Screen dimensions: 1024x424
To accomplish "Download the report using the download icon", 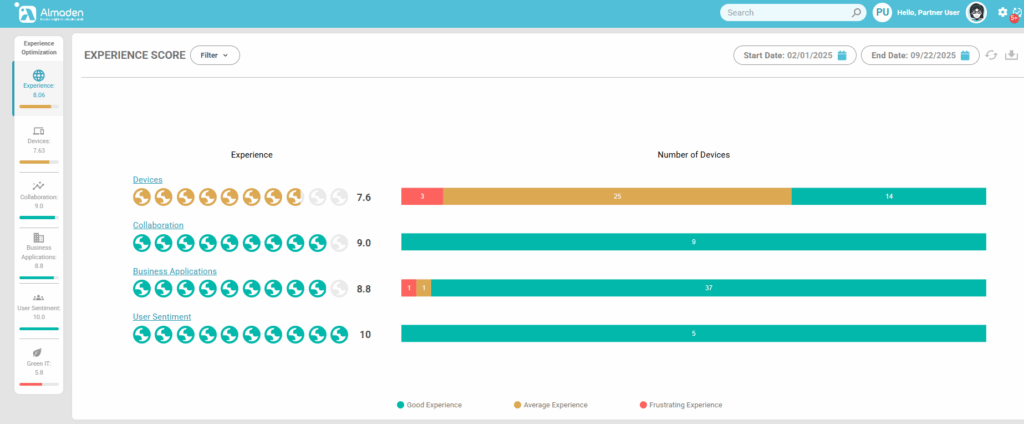I will click(1010, 56).
